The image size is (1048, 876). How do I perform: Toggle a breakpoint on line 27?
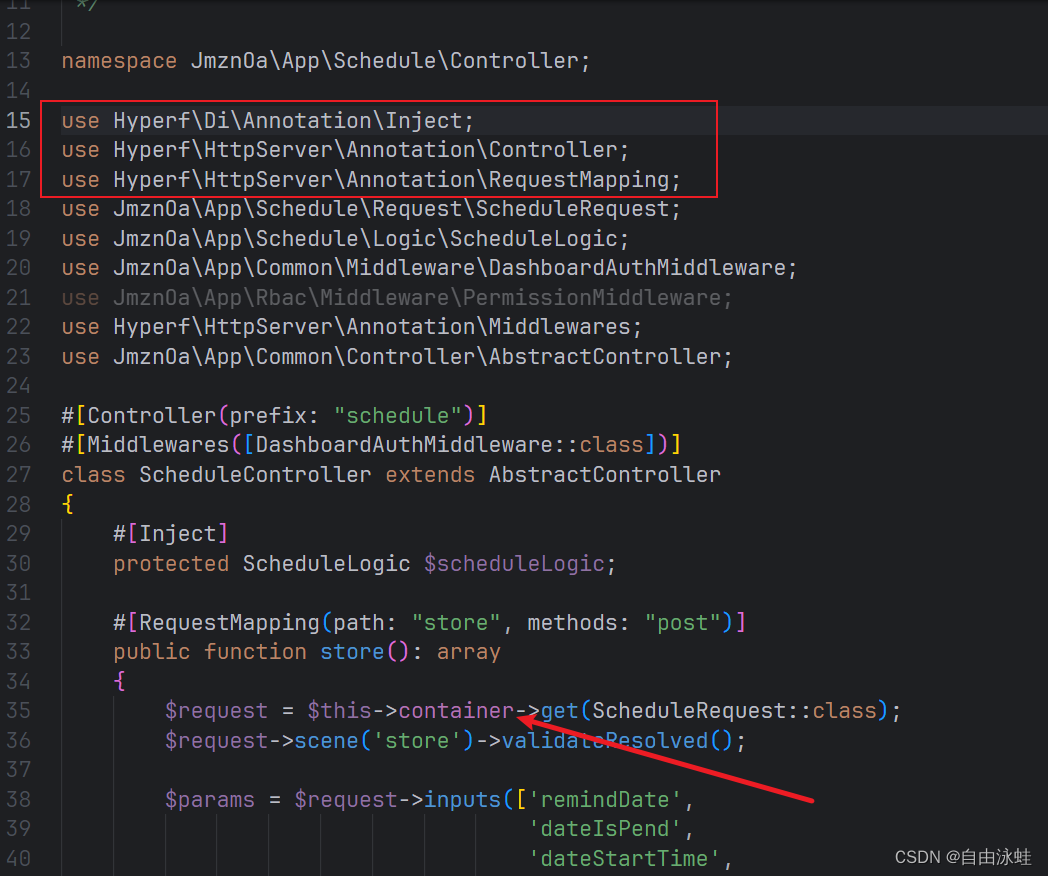19,474
